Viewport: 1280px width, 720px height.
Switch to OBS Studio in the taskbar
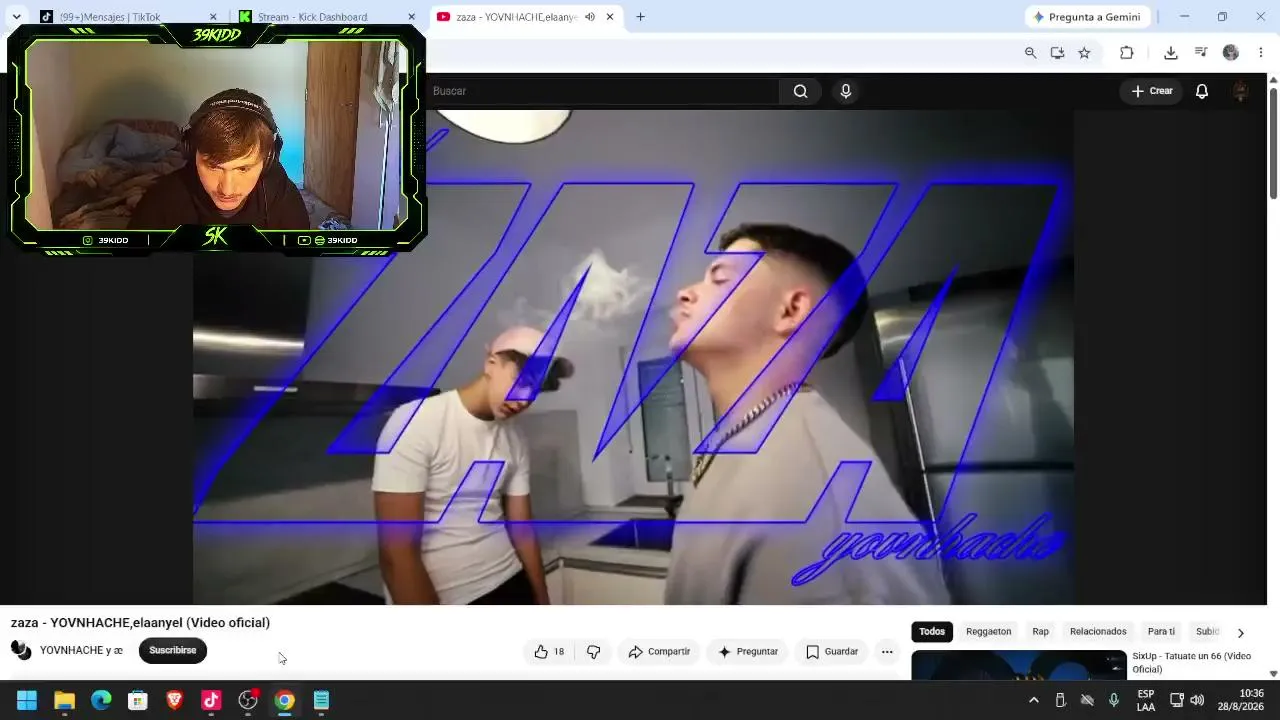(248, 700)
